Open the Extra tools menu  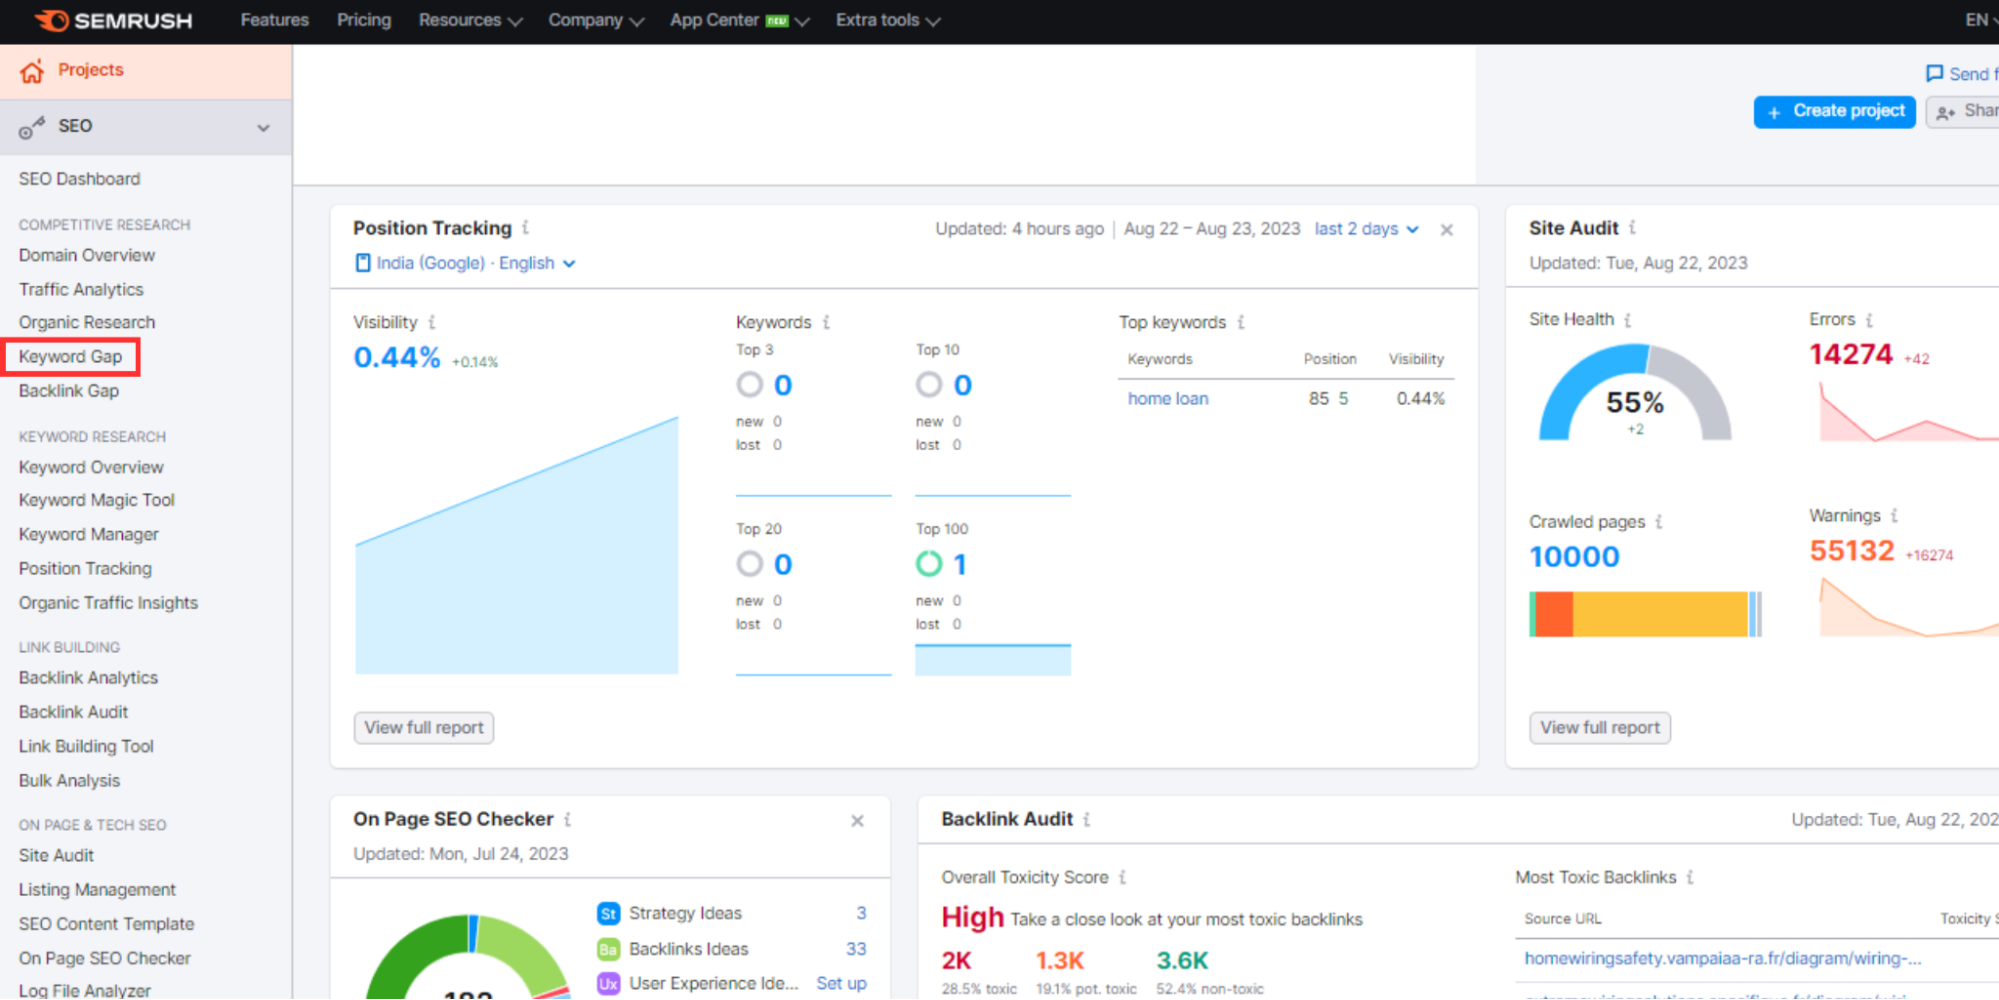885,20
